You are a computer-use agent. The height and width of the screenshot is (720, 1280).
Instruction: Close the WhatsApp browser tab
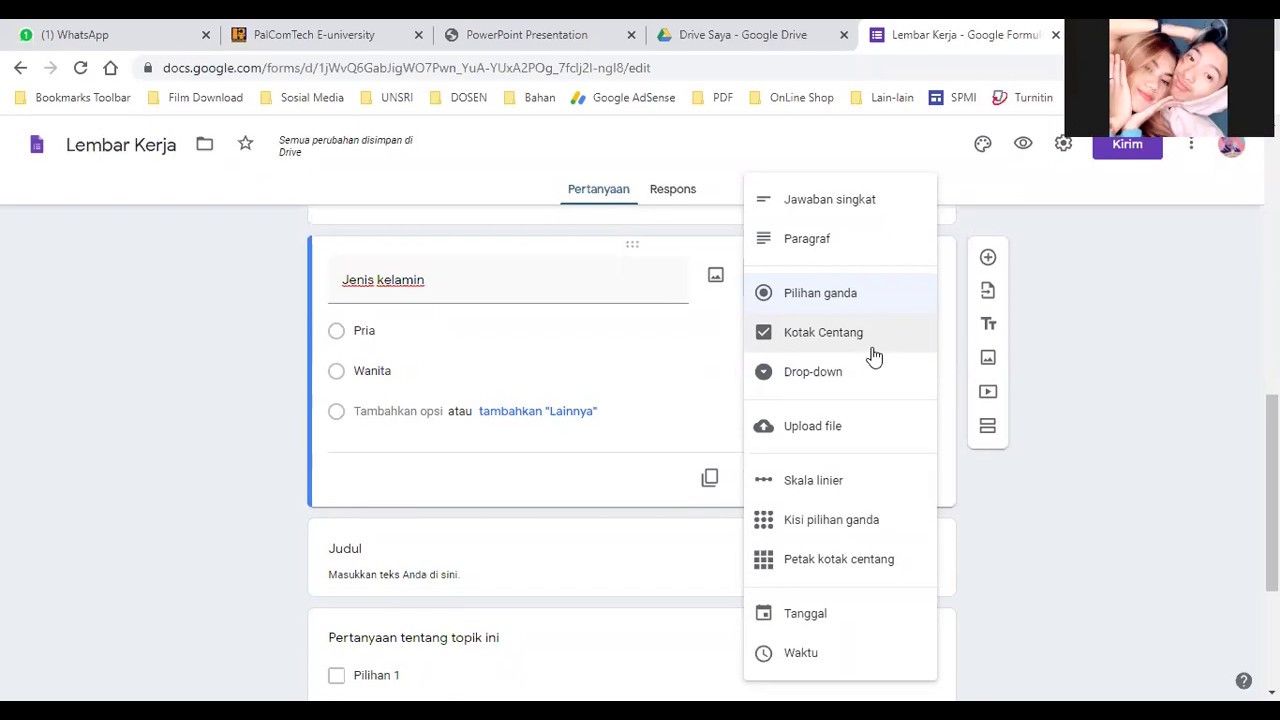(x=206, y=35)
